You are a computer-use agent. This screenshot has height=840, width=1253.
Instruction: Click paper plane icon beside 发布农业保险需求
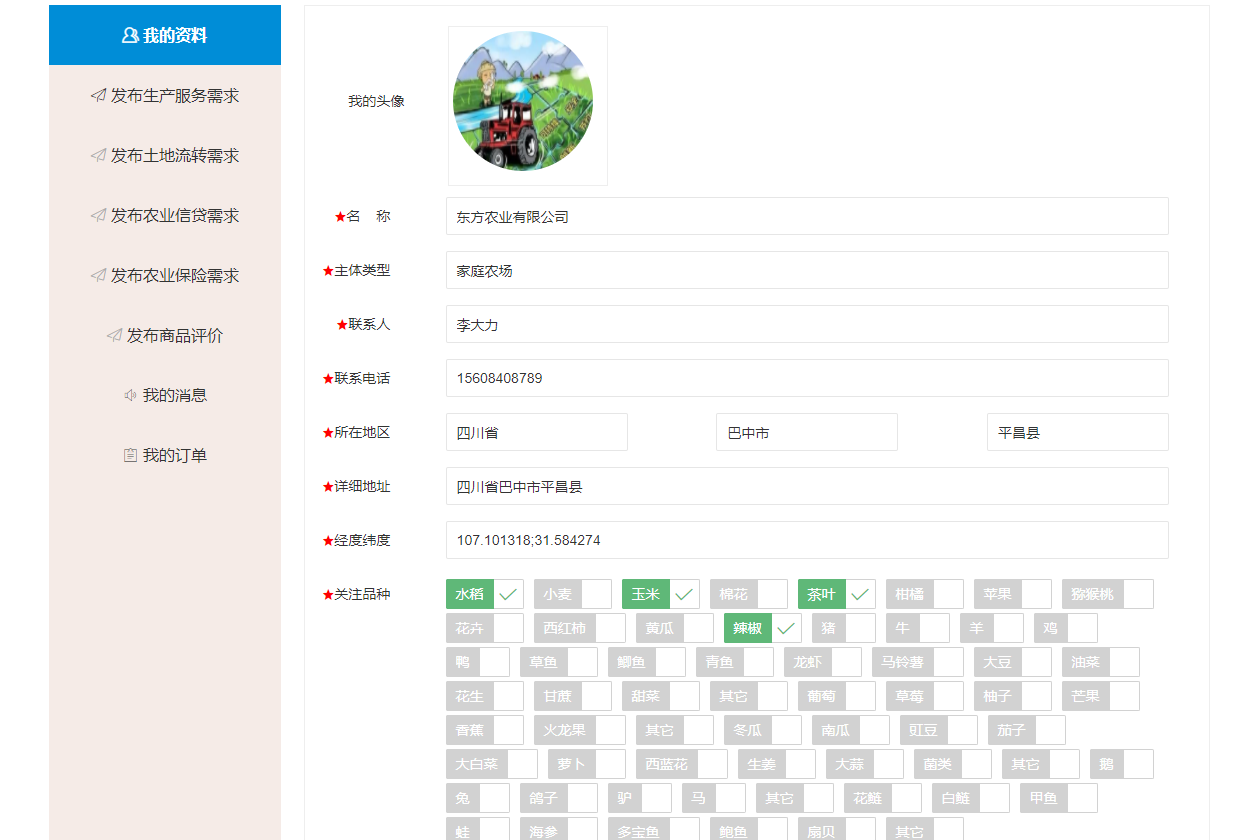[x=98, y=276]
